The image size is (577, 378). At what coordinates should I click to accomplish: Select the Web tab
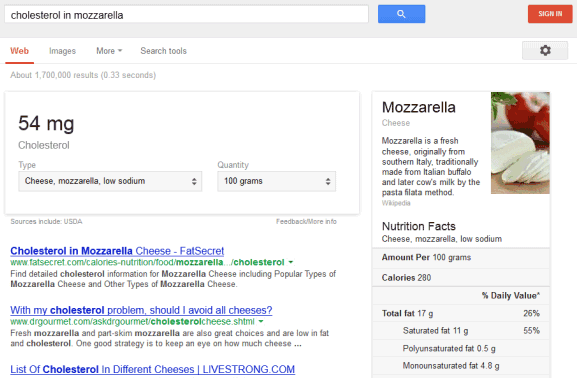(20, 51)
